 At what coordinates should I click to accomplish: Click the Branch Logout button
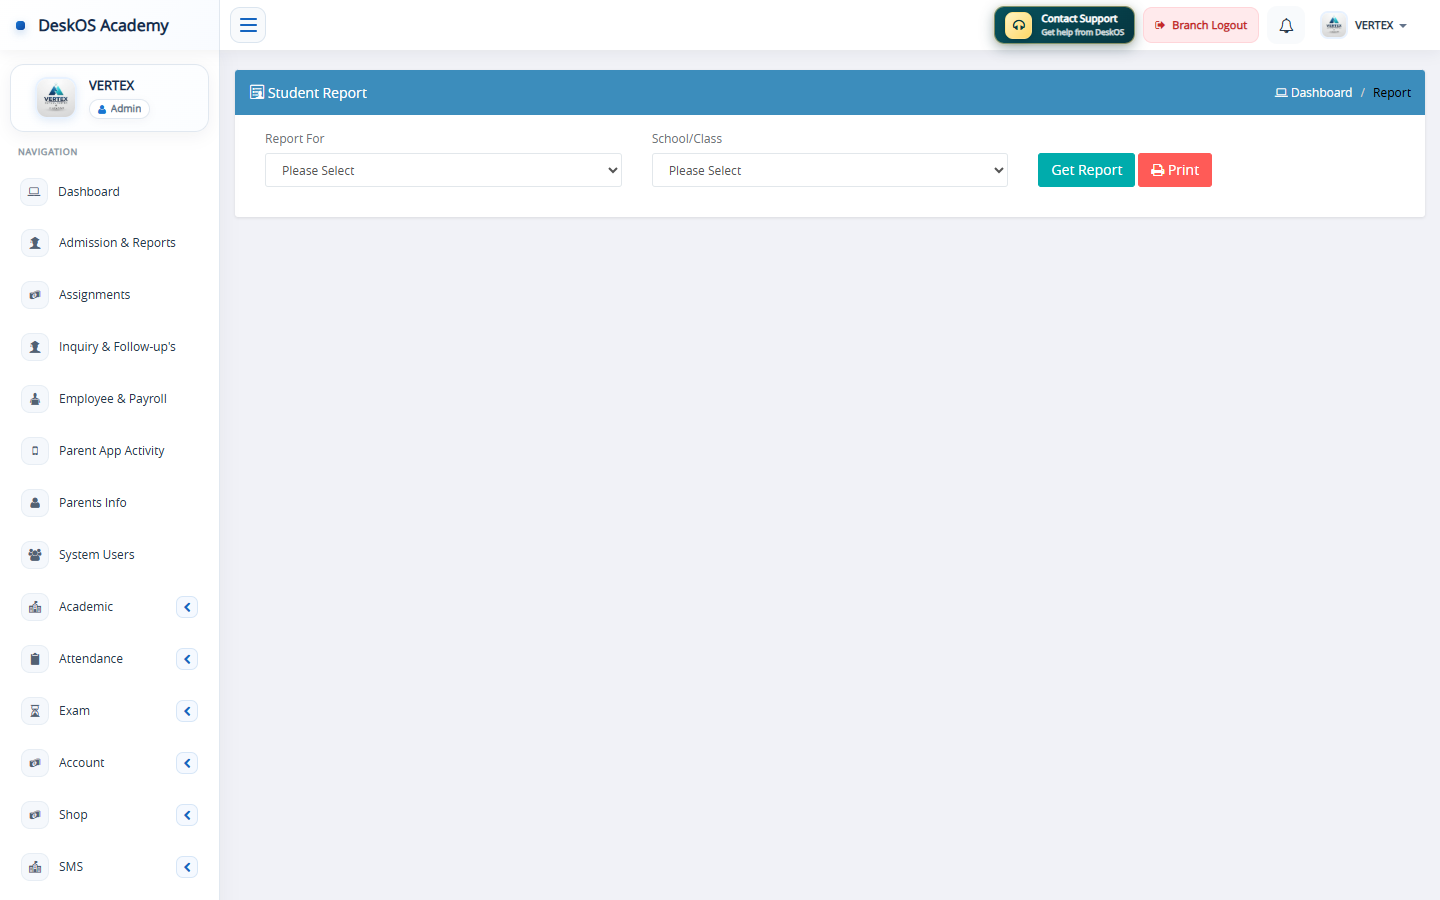click(1201, 25)
